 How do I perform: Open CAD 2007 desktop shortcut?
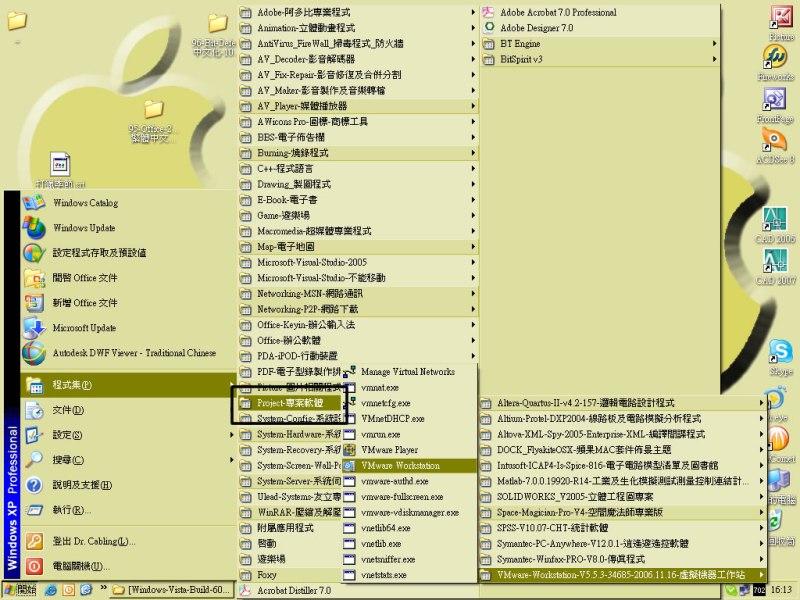[774, 267]
